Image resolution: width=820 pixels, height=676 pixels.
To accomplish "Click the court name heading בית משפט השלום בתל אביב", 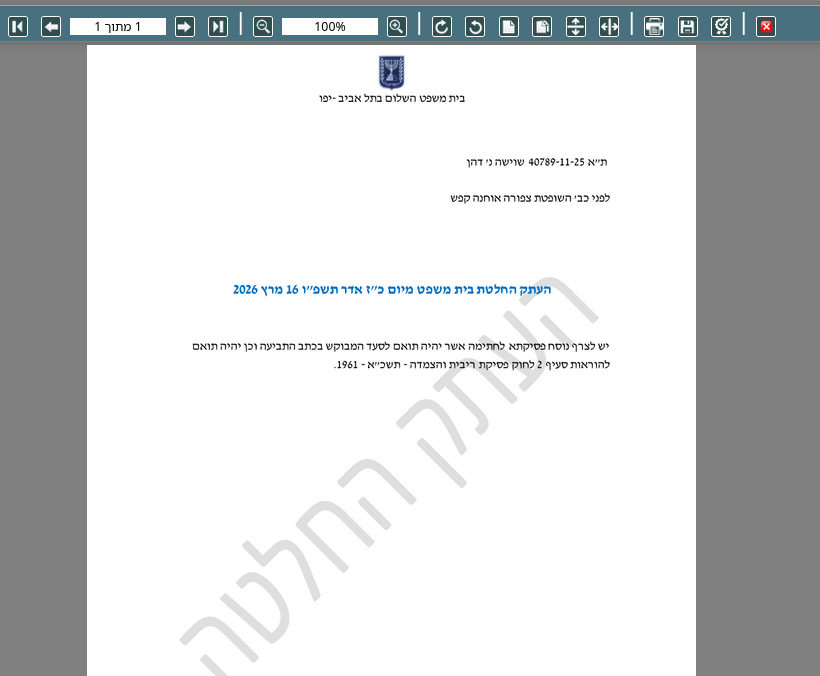I will tap(392, 98).
